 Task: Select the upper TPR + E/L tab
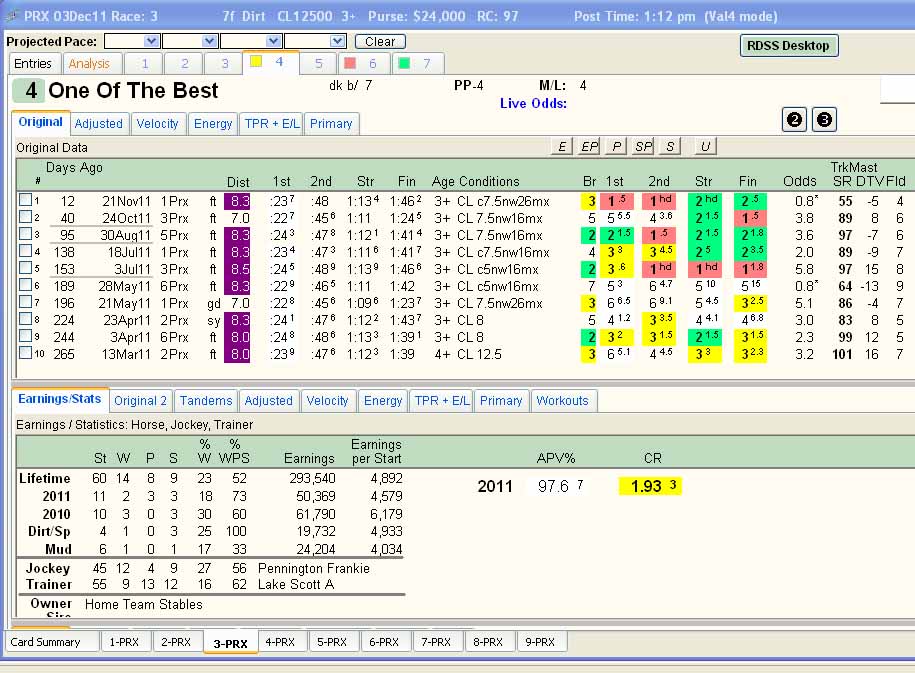(x=271, y=124)
